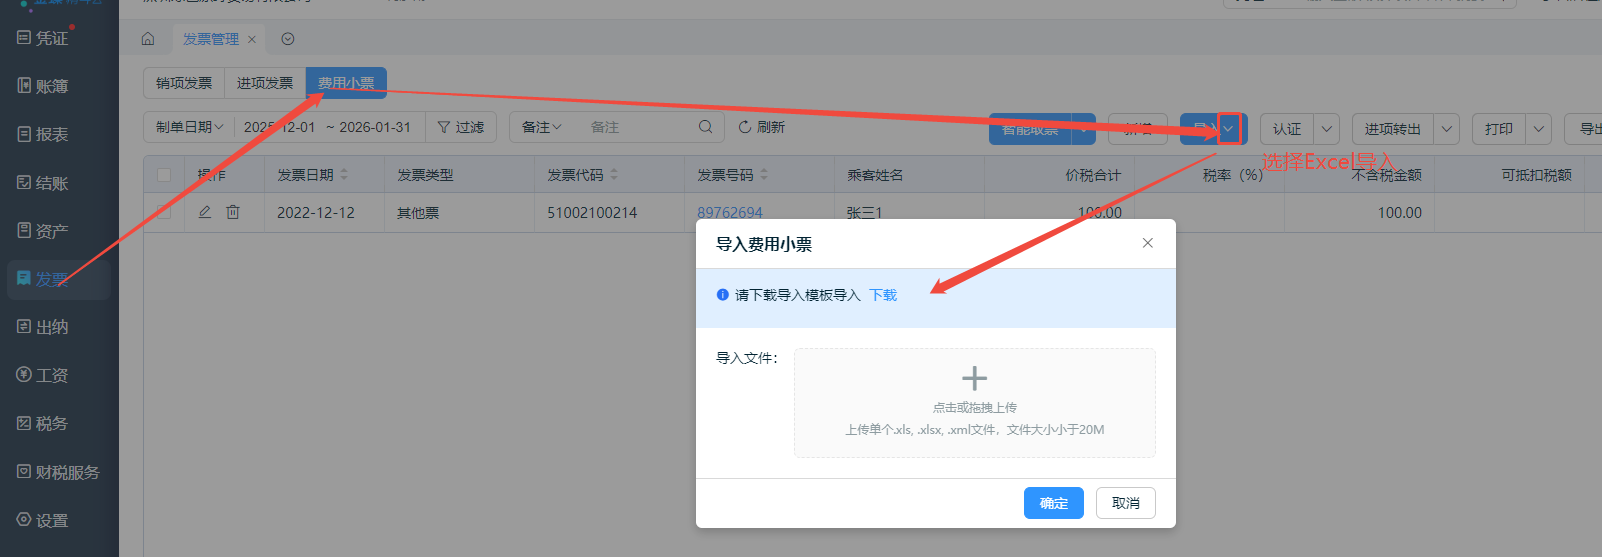
Task: Click the home icon in tab bar
Action: point(148,39)
